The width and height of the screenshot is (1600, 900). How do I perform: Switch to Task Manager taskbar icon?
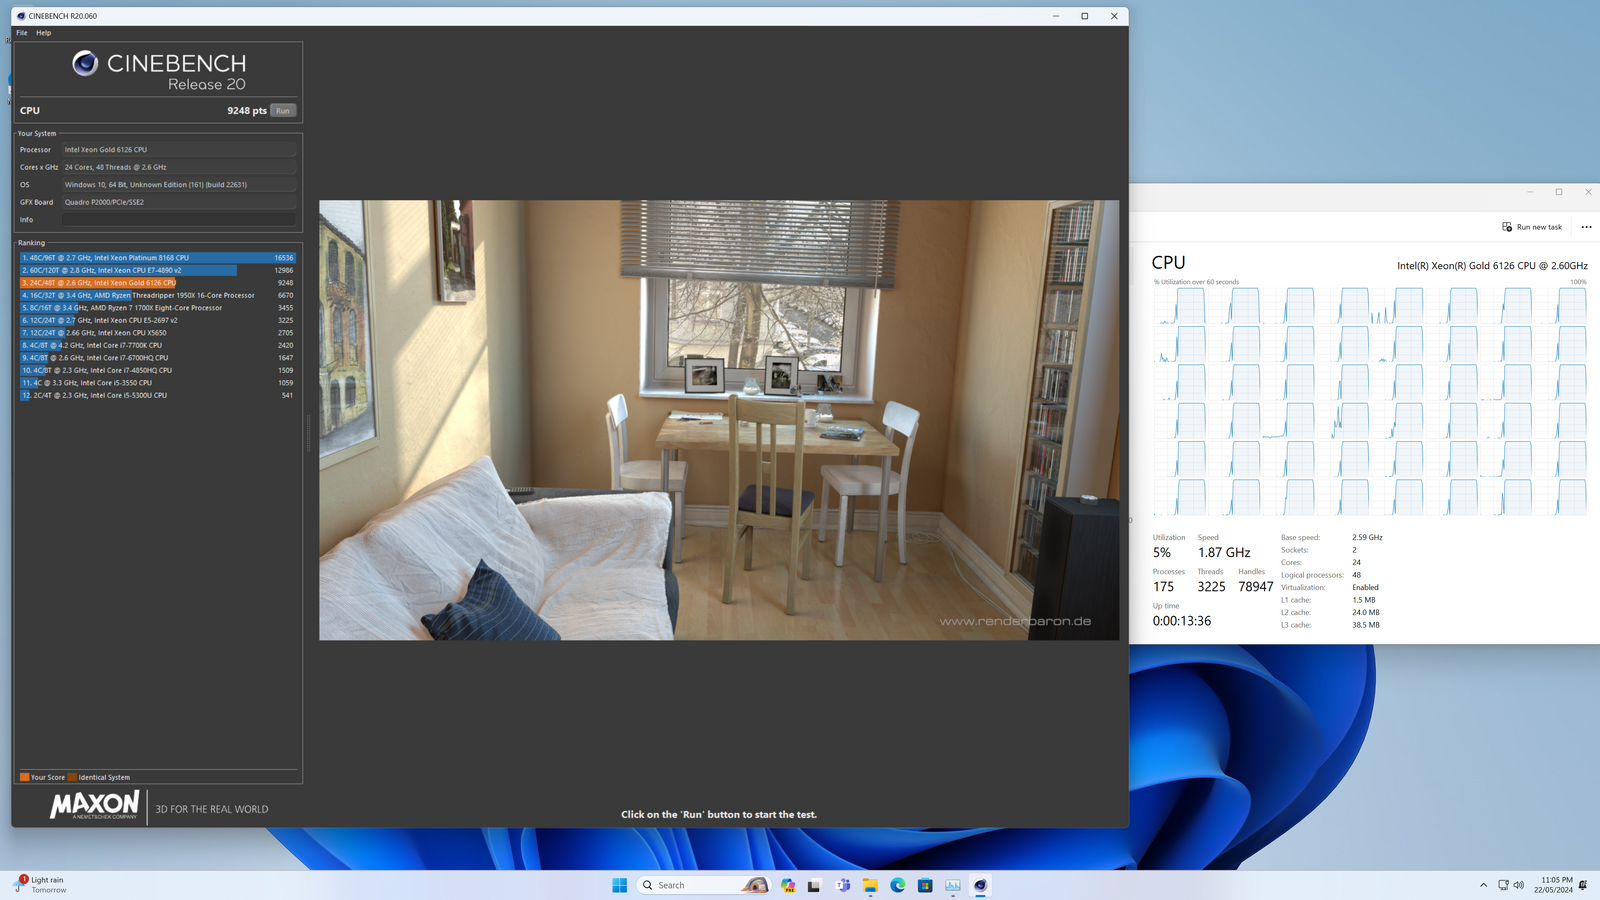[x=953, y=885]
